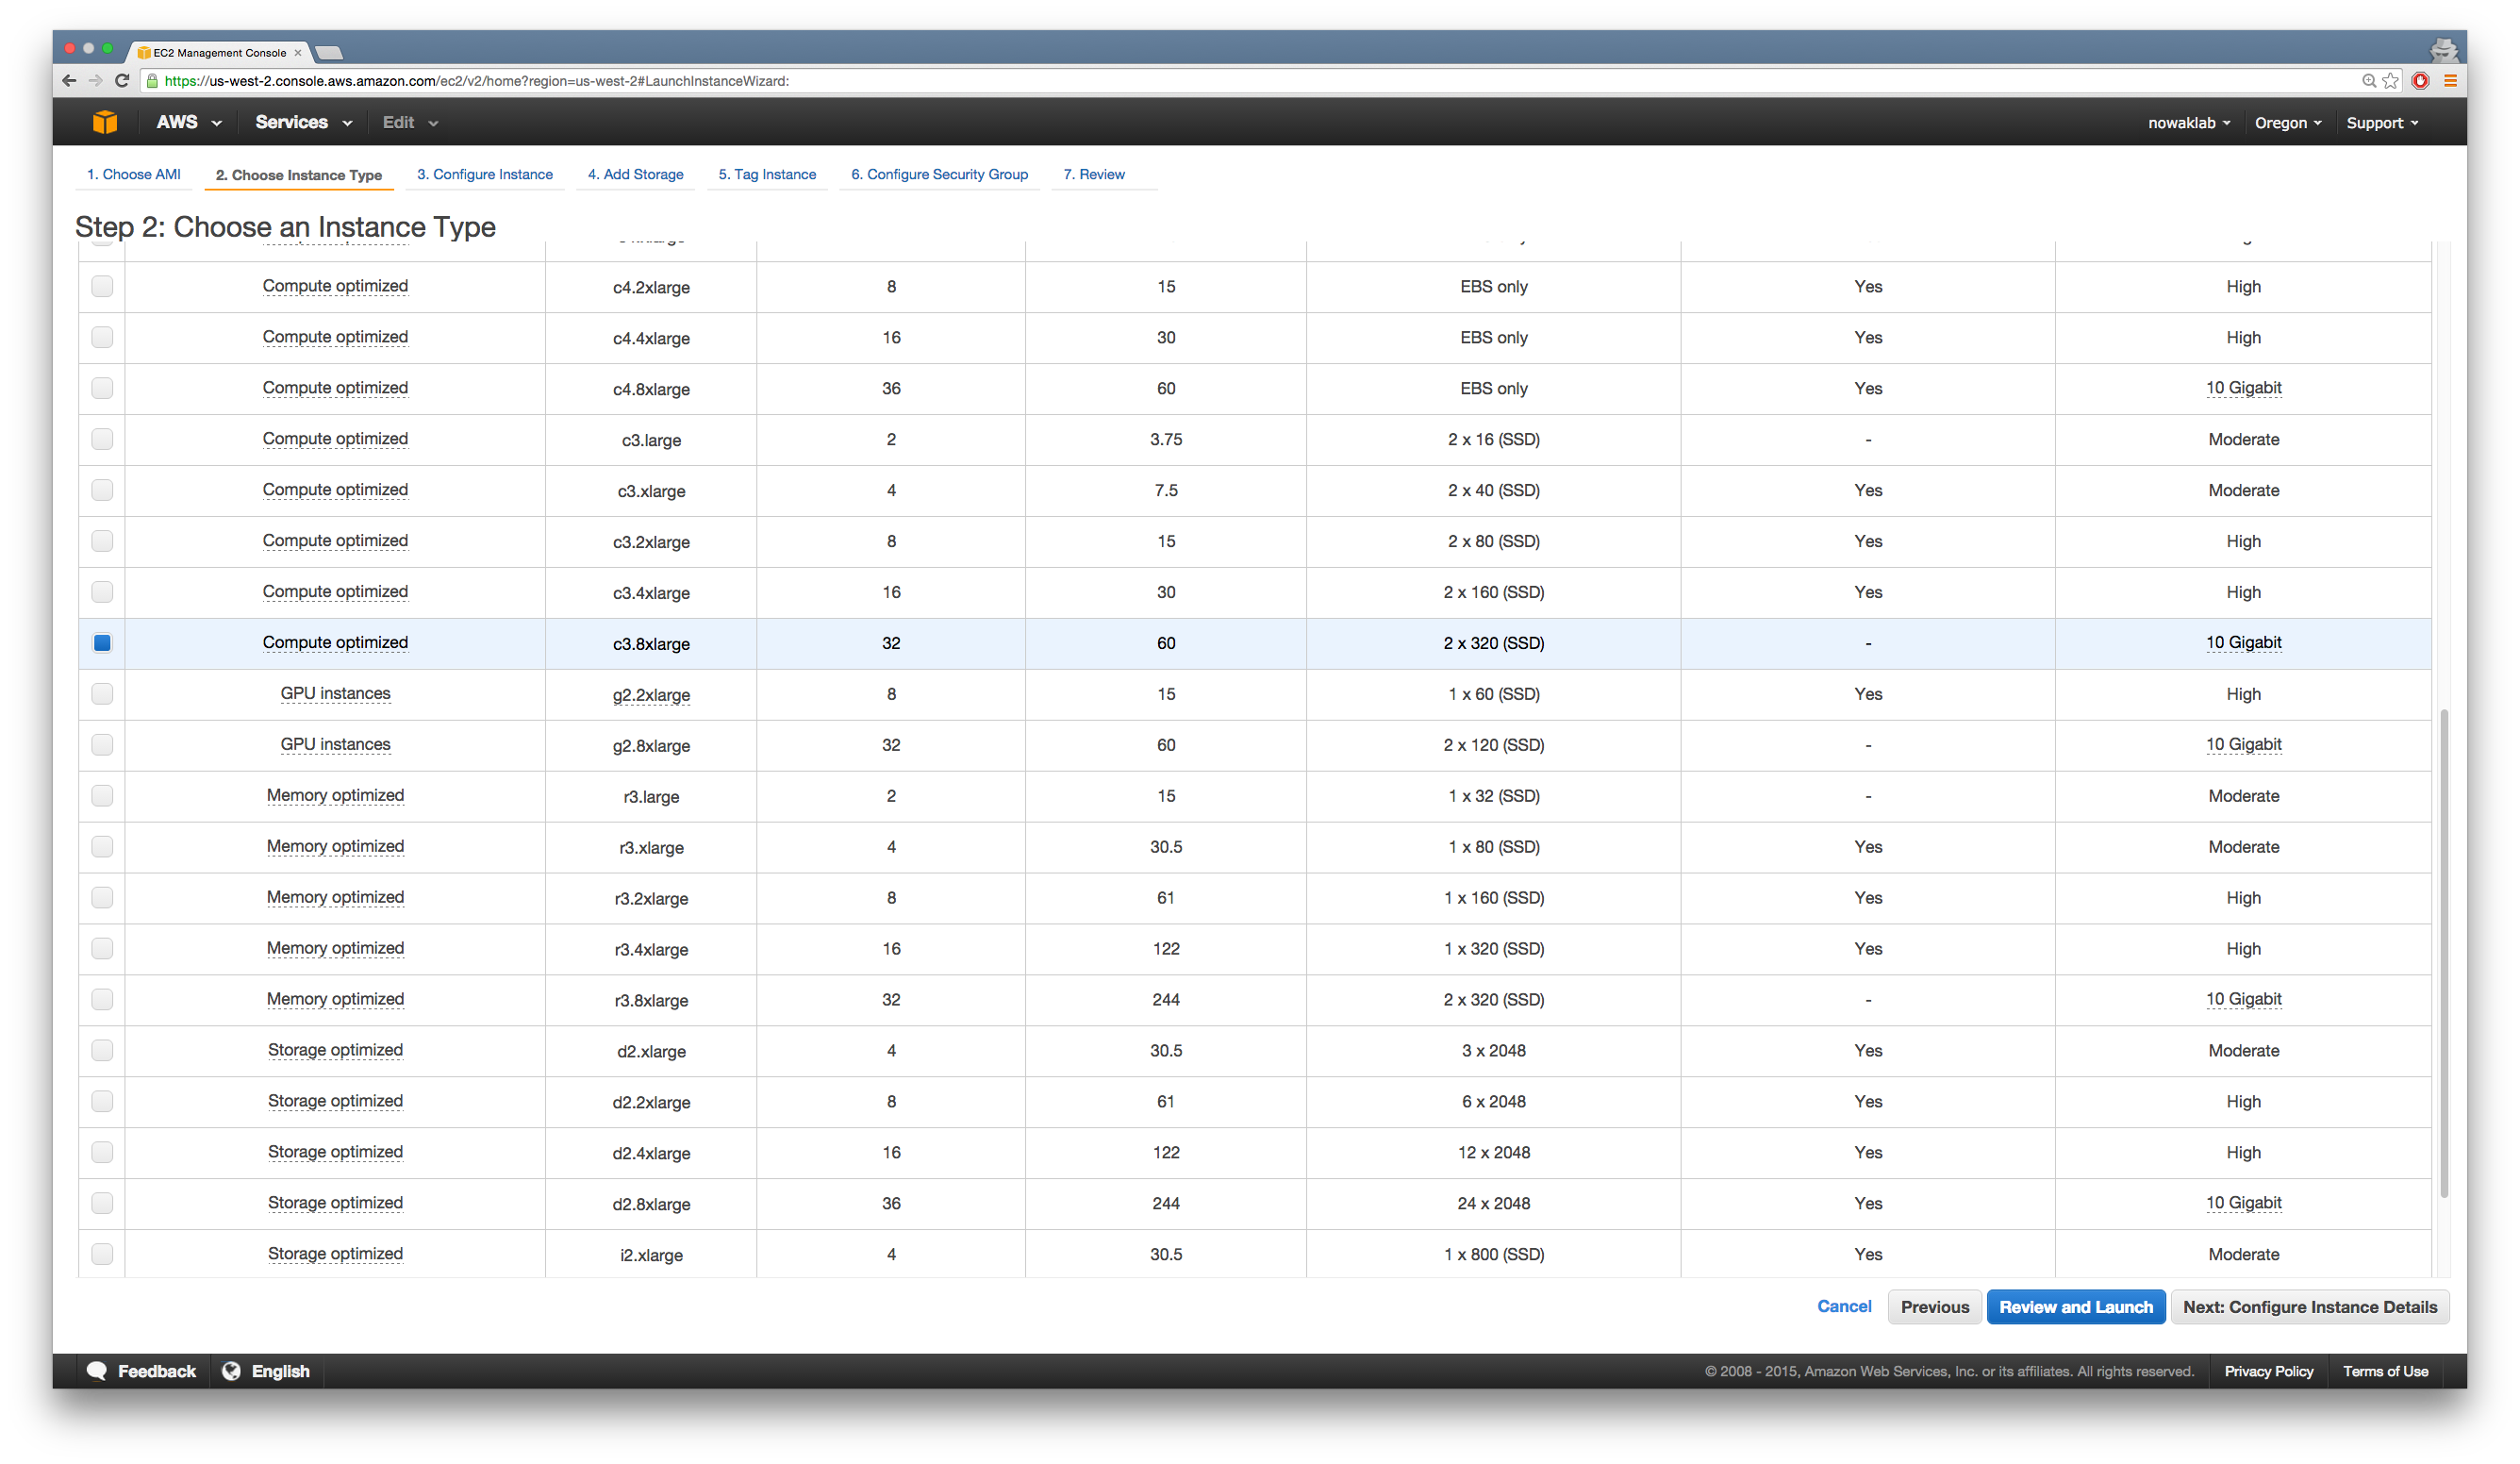Deselect the c3.8xlarge instance checkbox
Screen dimensions: 2520x1464
102,643
